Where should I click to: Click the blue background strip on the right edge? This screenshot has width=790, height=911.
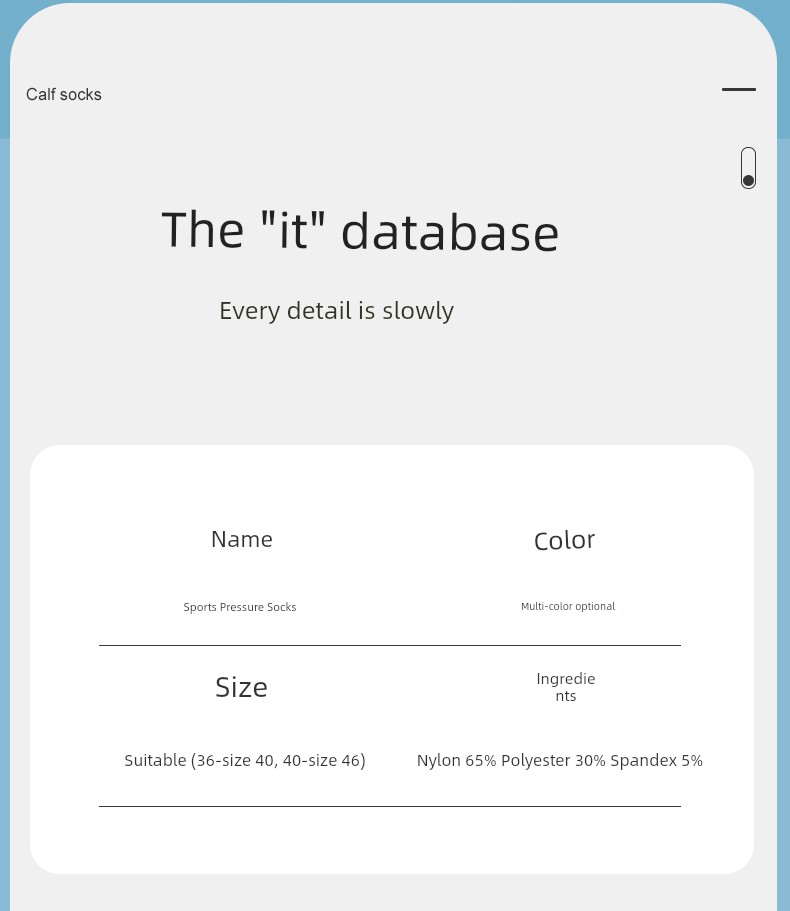tap(783, 500)
